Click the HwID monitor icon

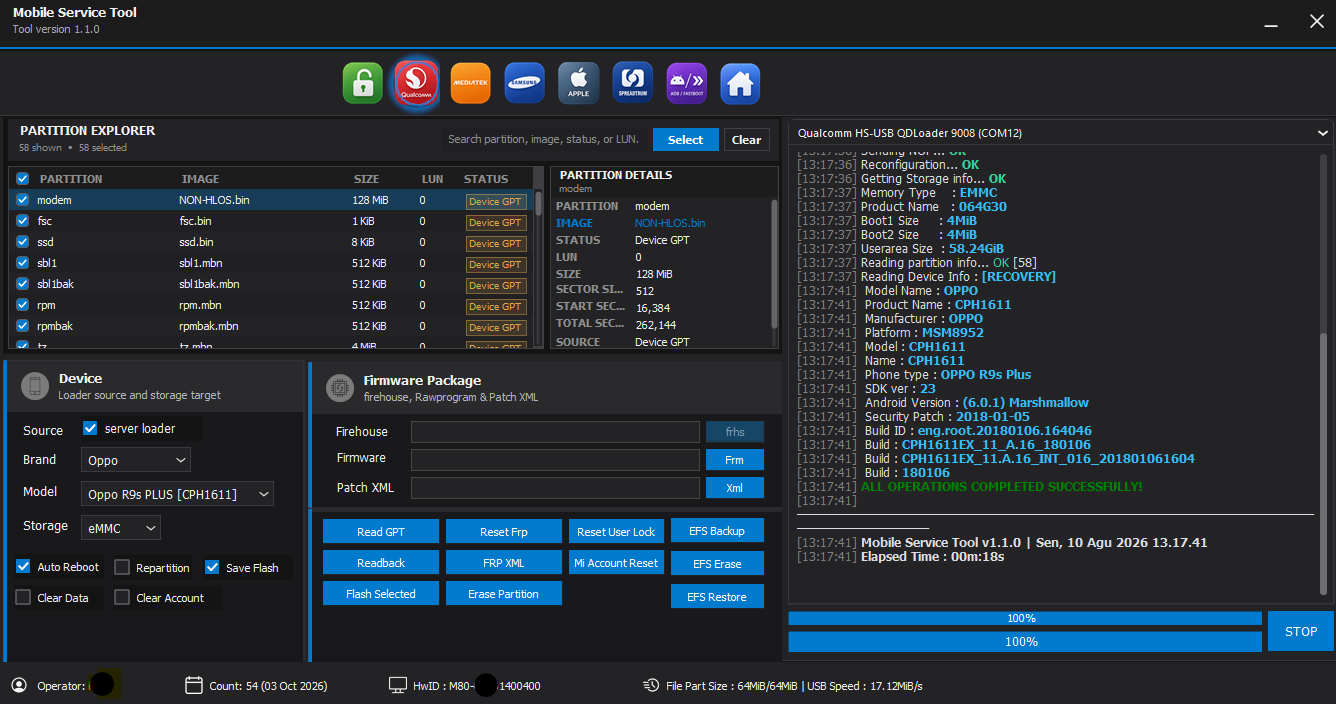click(397, 685)
